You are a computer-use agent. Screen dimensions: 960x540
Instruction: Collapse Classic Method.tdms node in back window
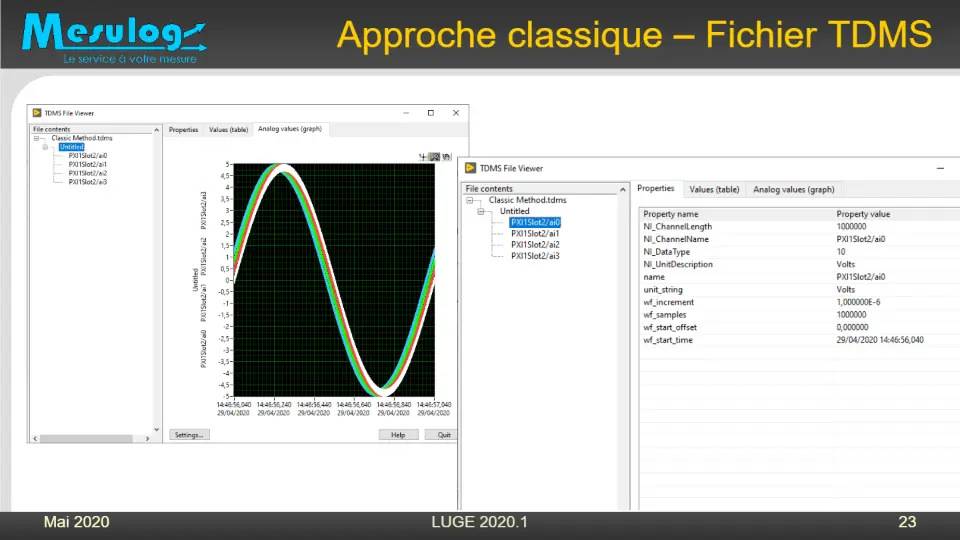point(36,138)
